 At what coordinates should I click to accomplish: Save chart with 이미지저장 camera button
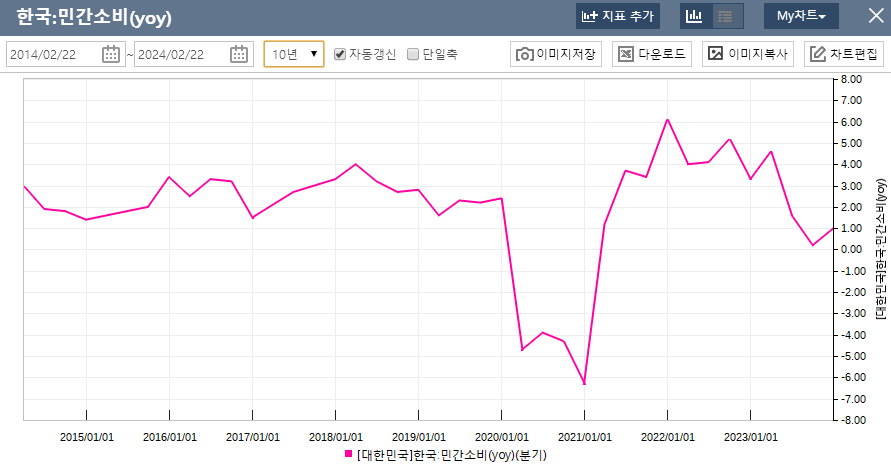(556, 54)
